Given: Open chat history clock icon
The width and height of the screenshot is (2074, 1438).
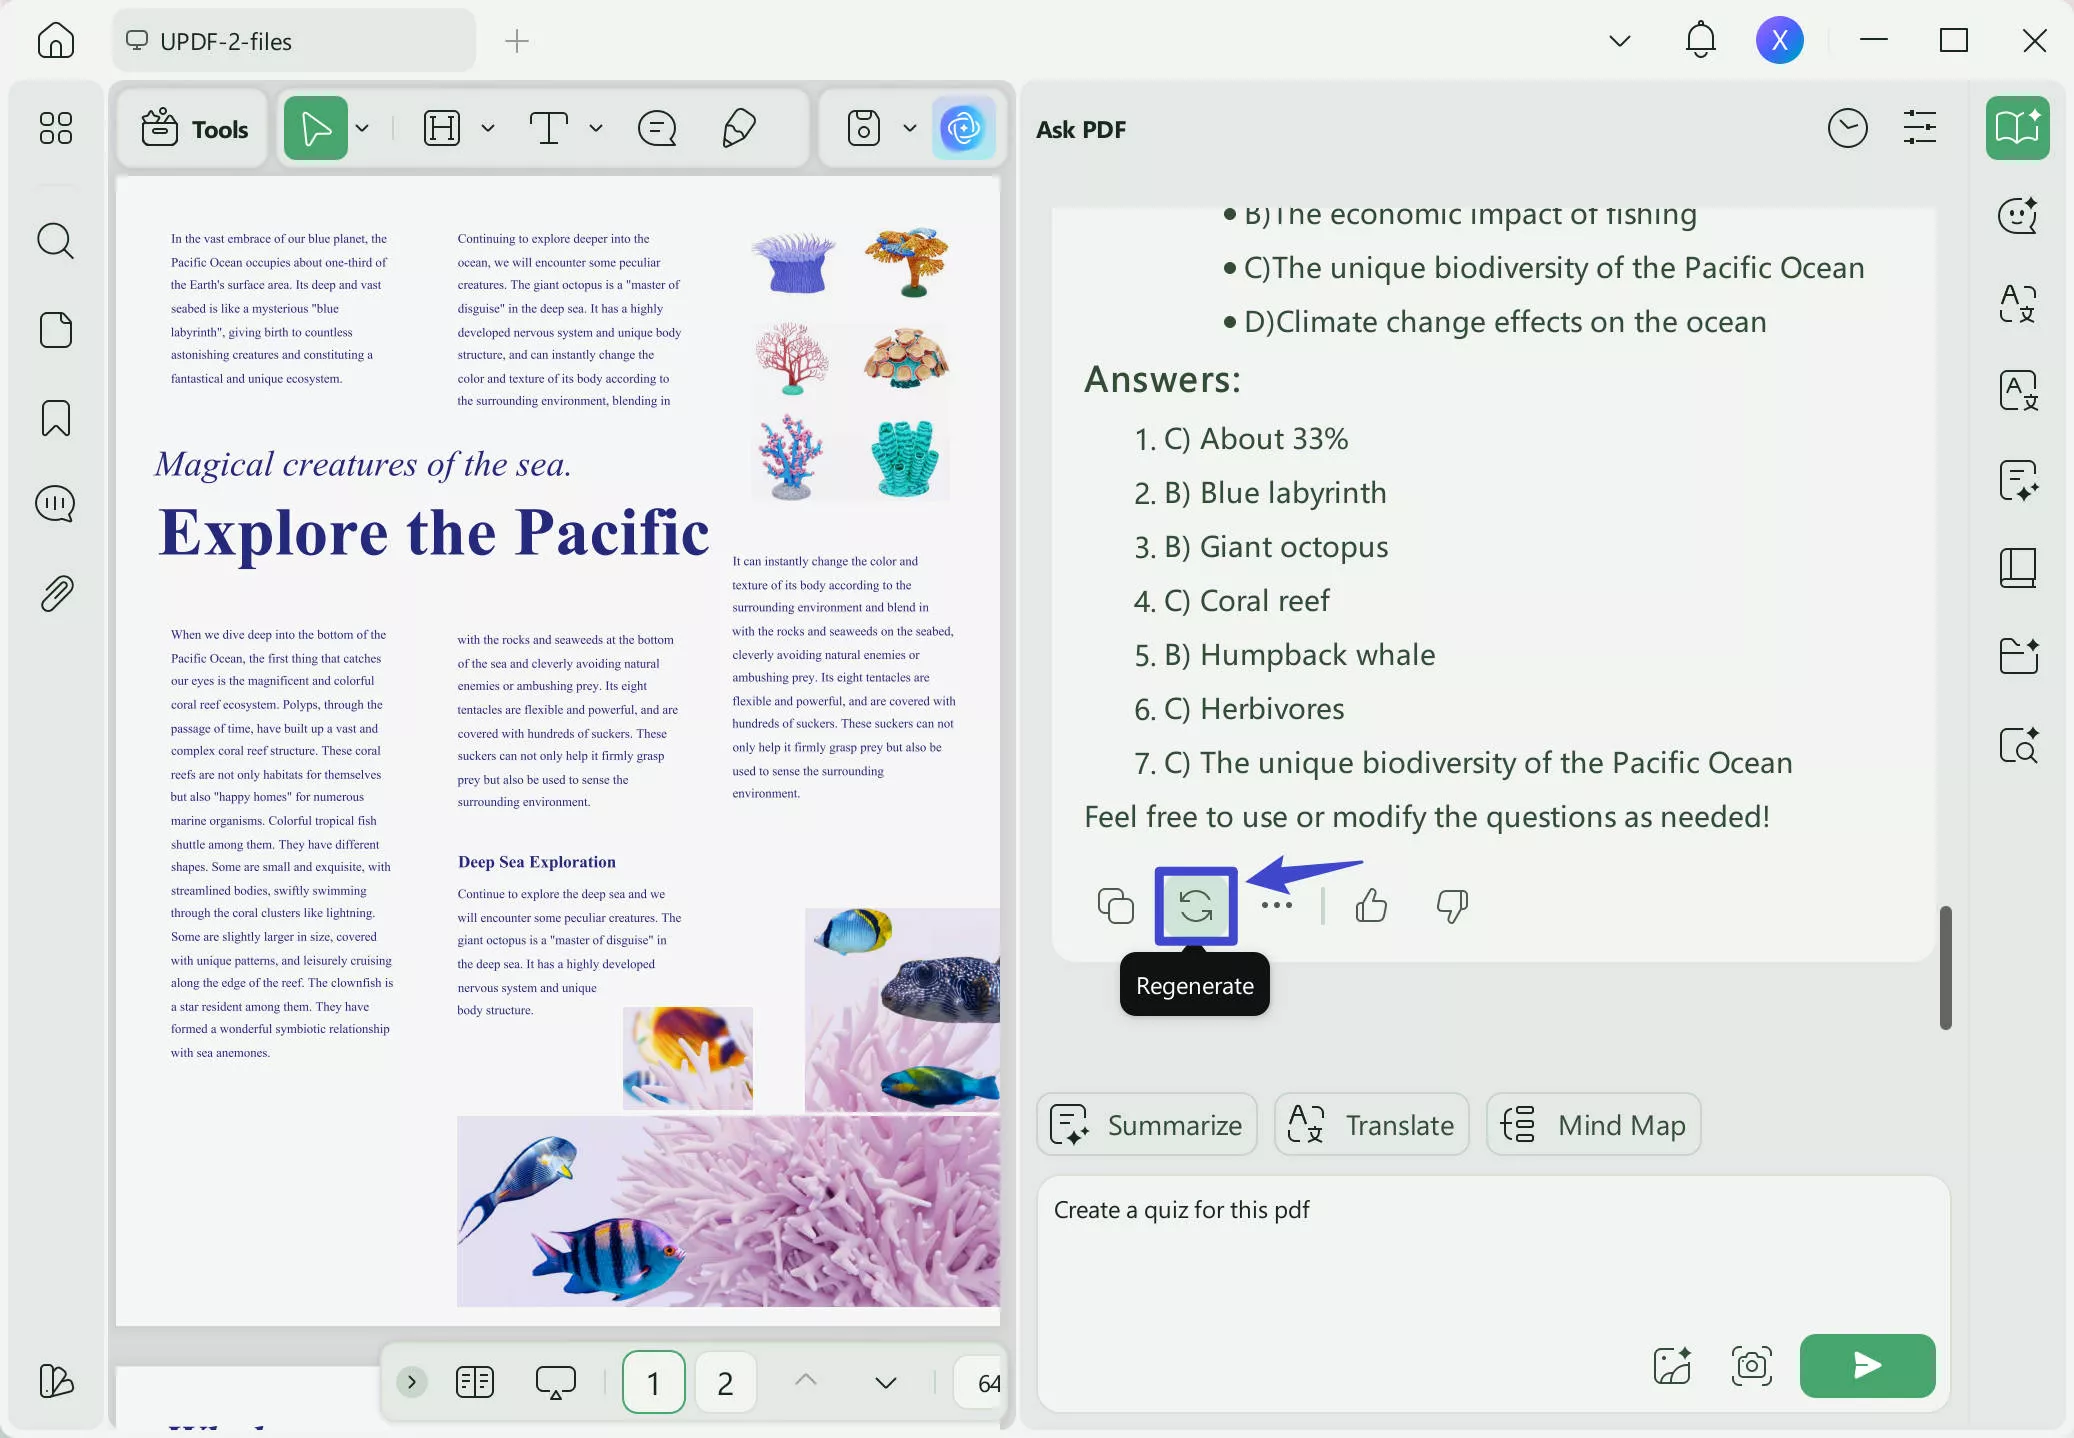Looking at the screenshot, I should 1847,128.
